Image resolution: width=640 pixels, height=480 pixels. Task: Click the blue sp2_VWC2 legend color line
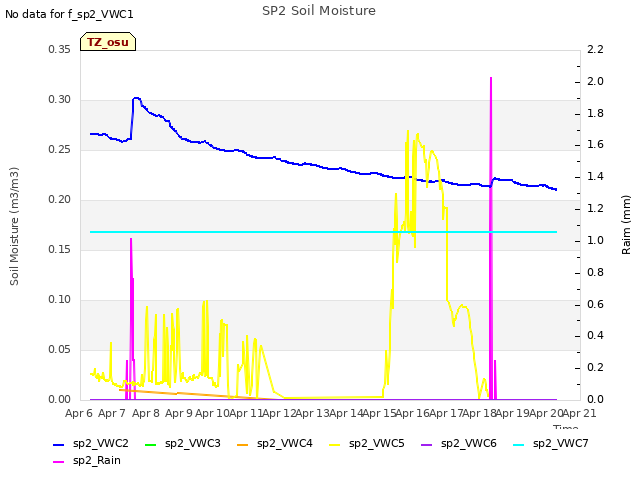pyautogui.click(x=59, y=444)
